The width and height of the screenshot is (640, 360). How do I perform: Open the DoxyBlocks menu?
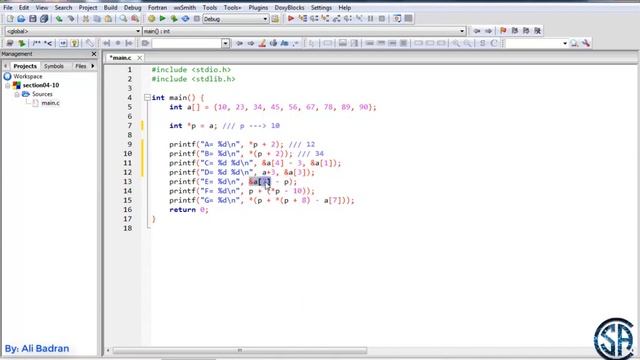pos(289,7)
